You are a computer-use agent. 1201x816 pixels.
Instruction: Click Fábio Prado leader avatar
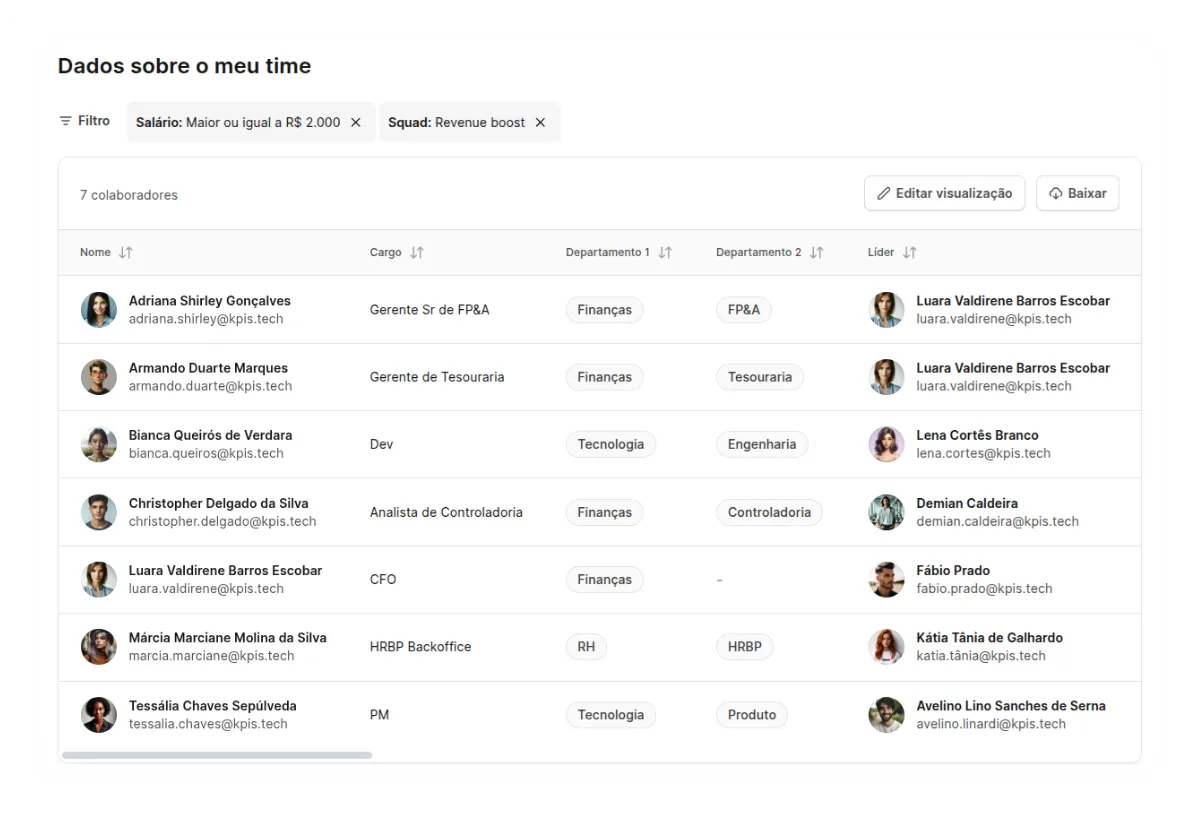point(886,579)
